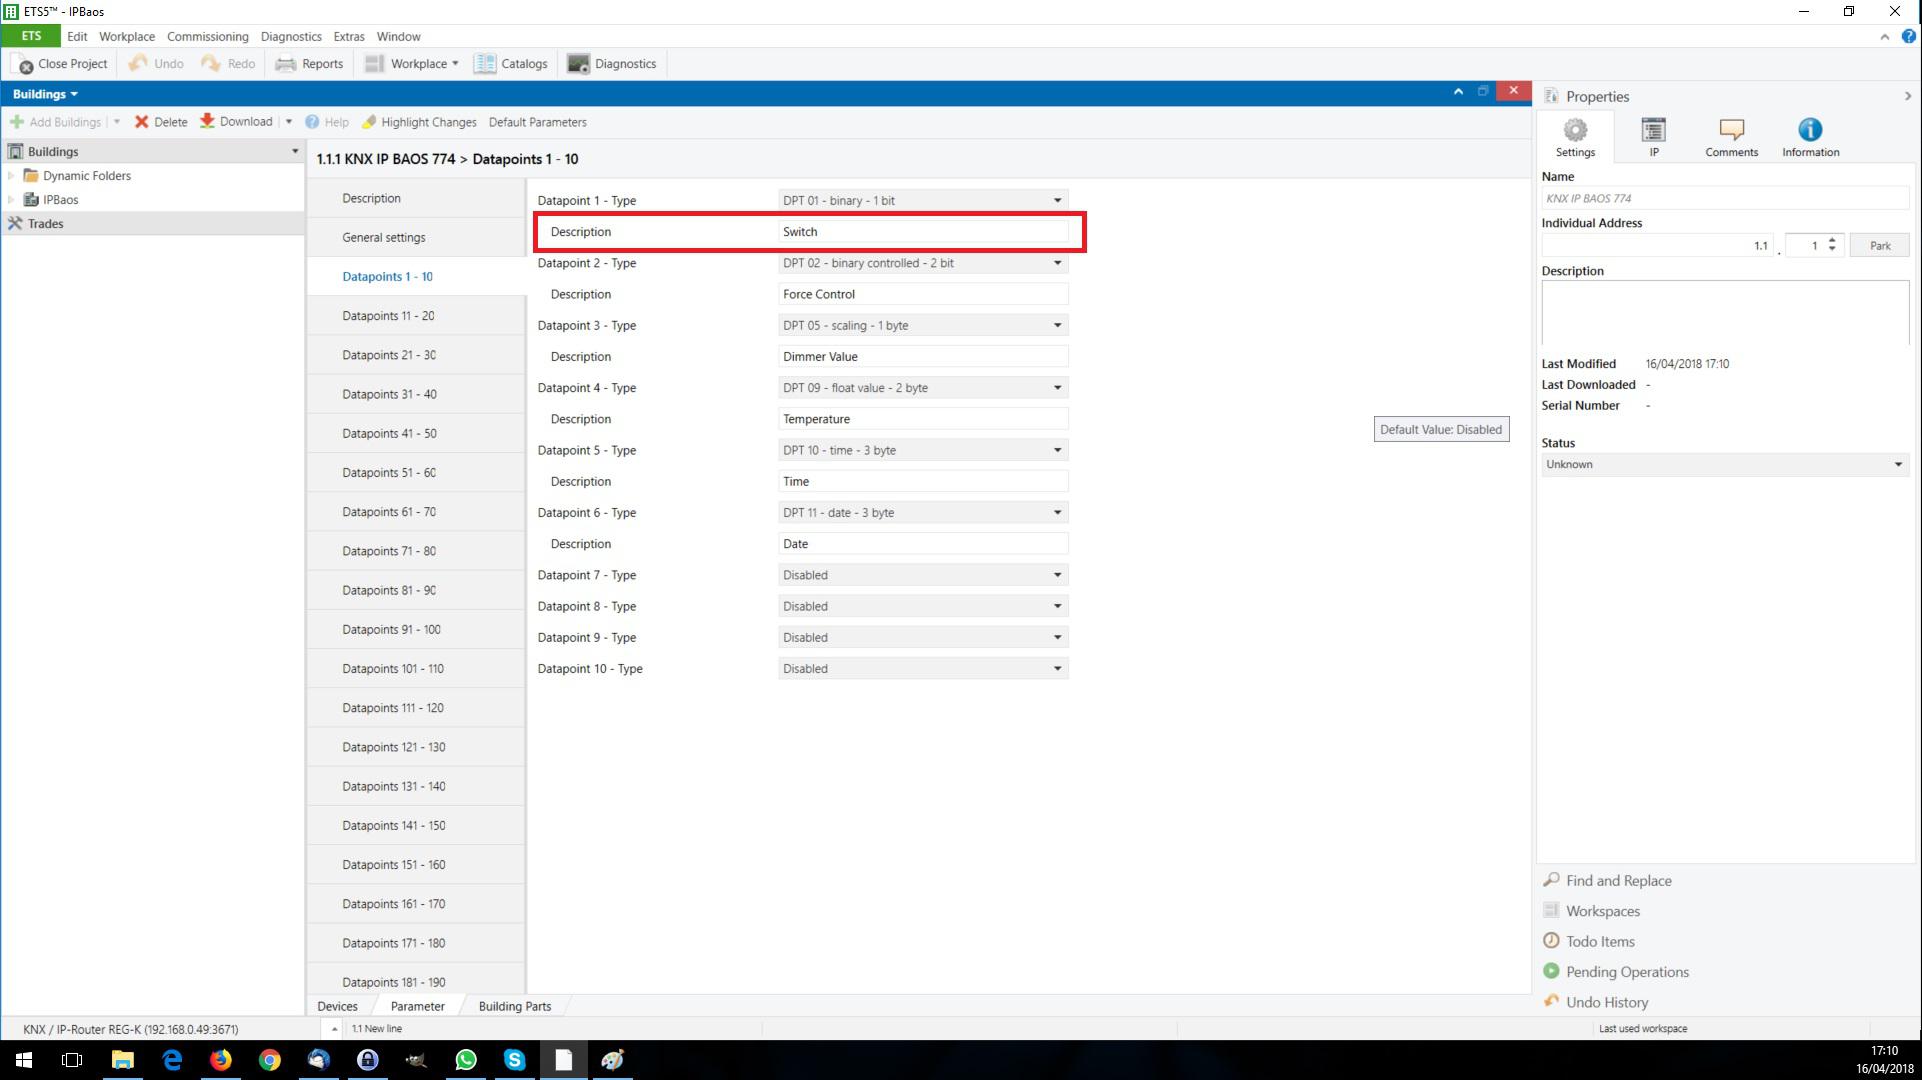Click the Highlight Changes toggle
The image size is (1922, 1080).
coord(419,122)
